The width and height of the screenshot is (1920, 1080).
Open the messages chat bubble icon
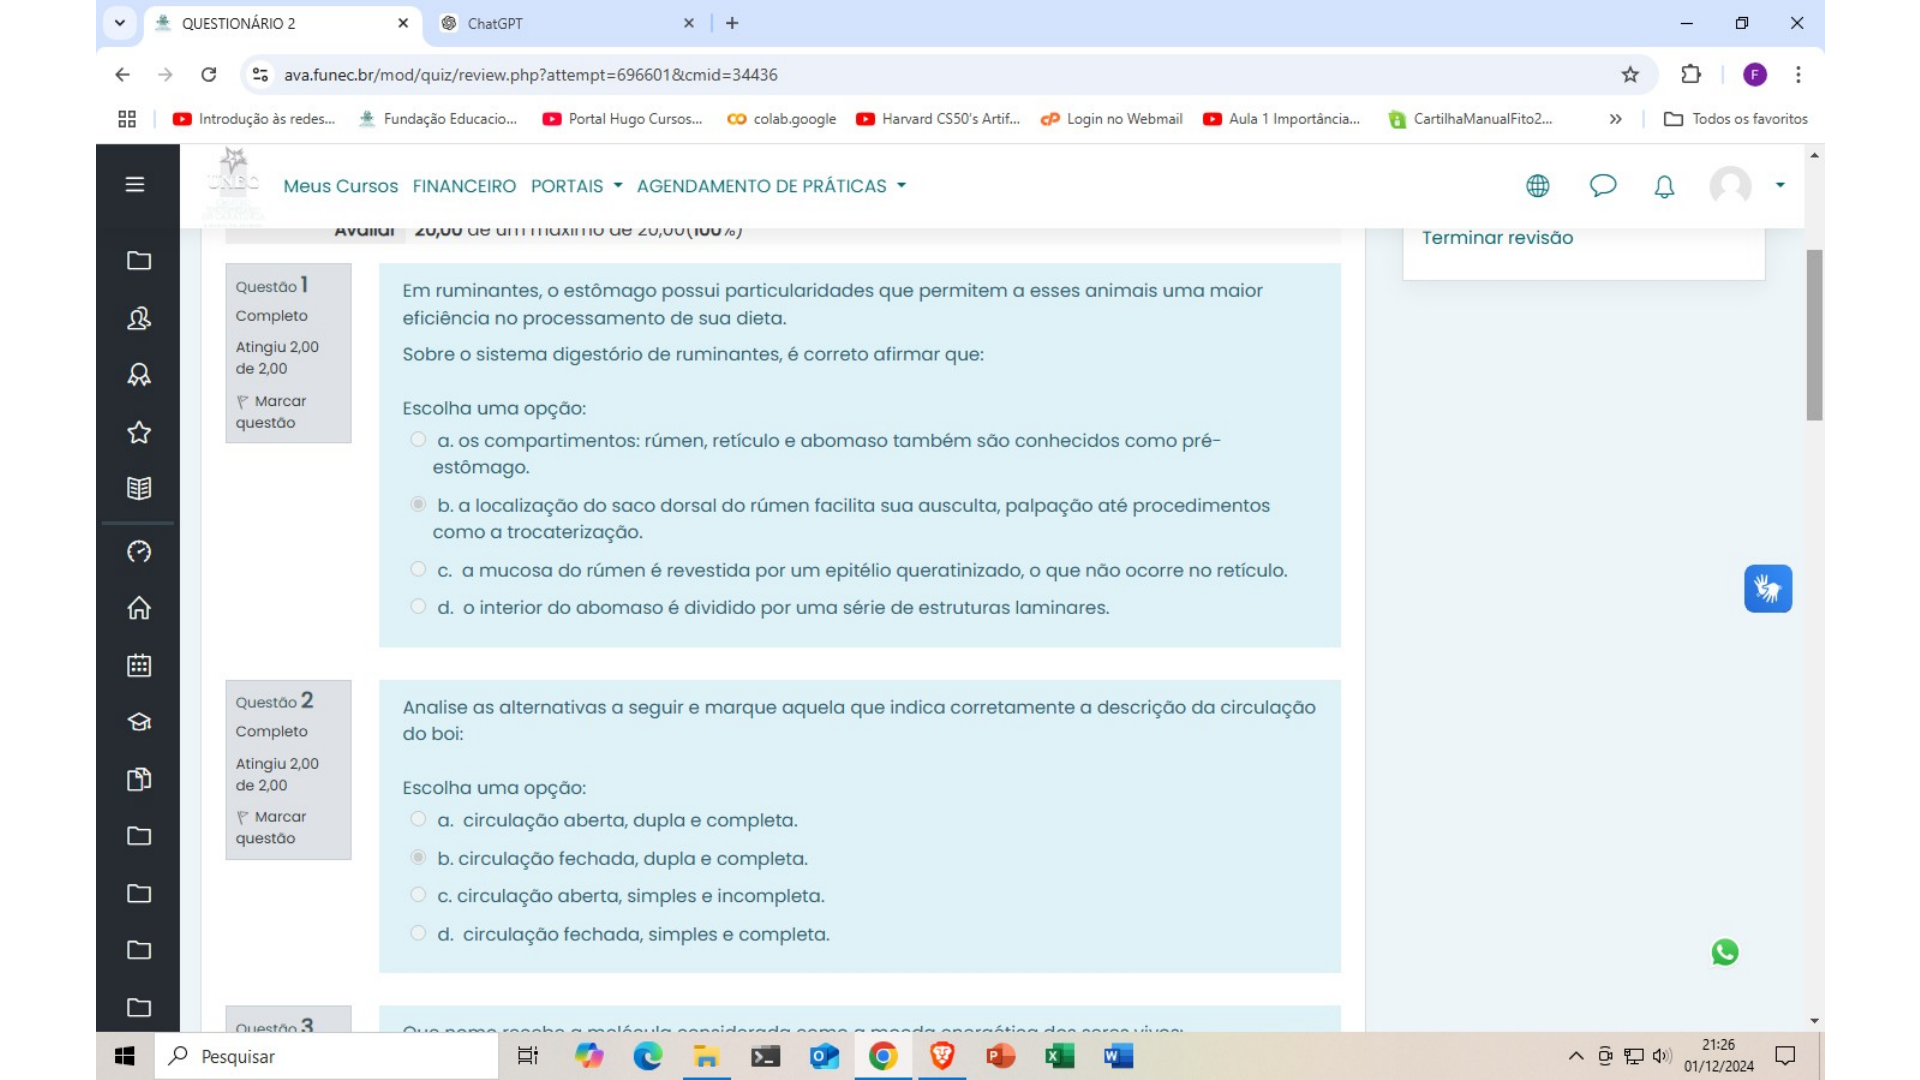[1602, 186]
